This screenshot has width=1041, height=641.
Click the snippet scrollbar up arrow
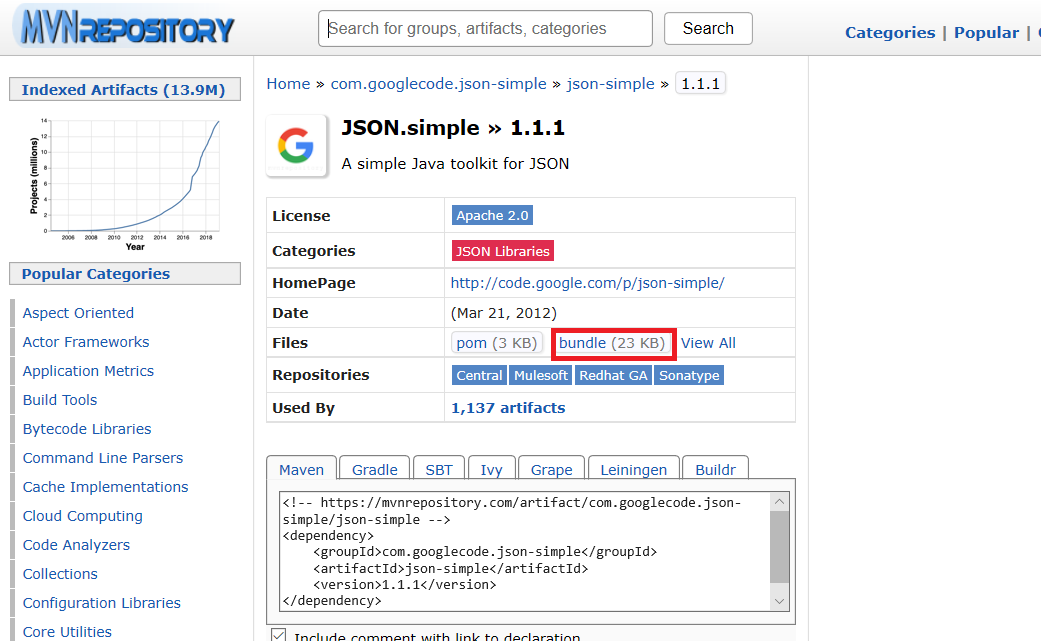coord(779,502)
